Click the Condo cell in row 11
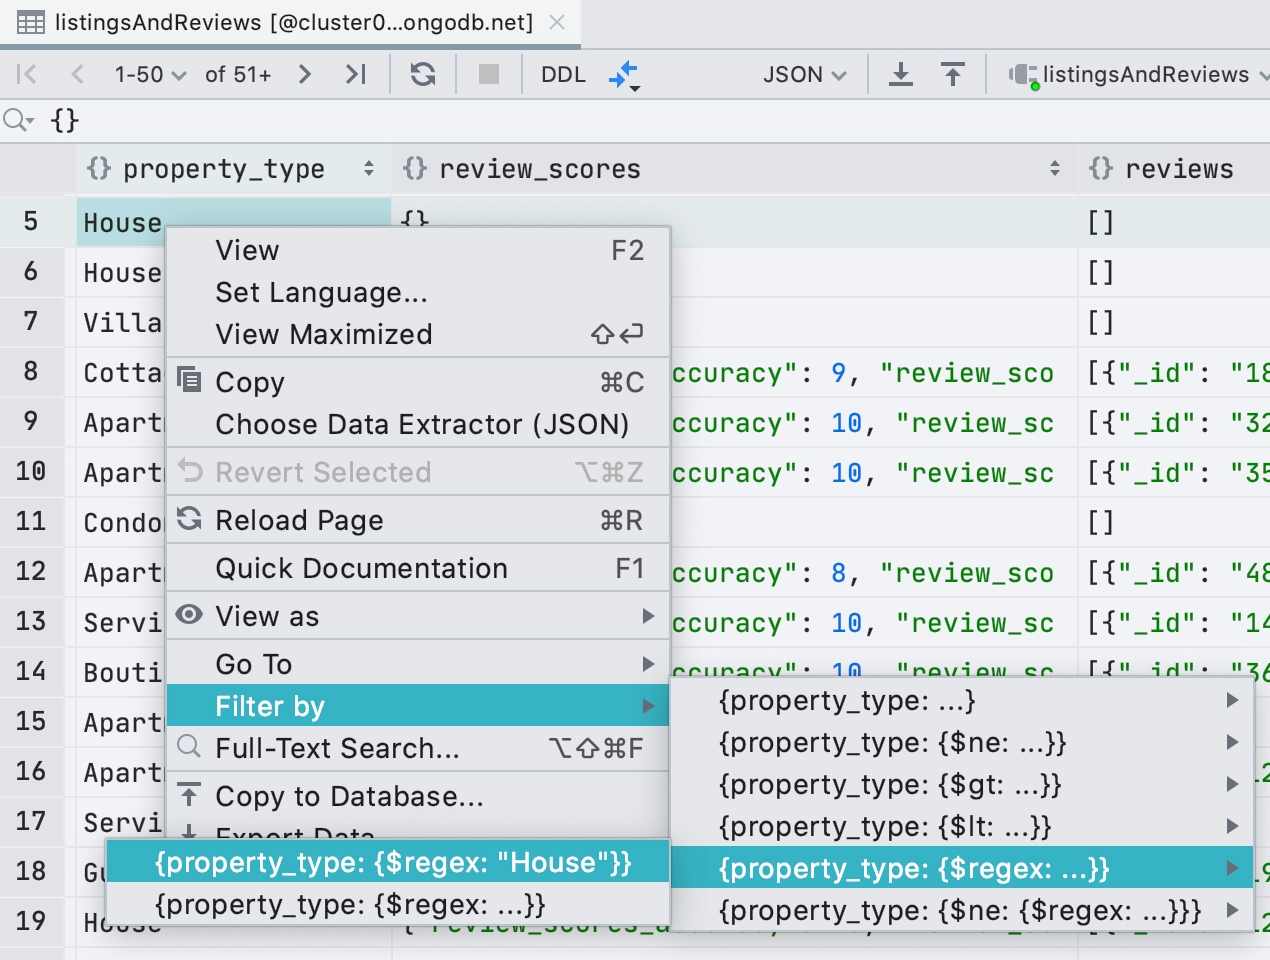 tap(122, 523)
